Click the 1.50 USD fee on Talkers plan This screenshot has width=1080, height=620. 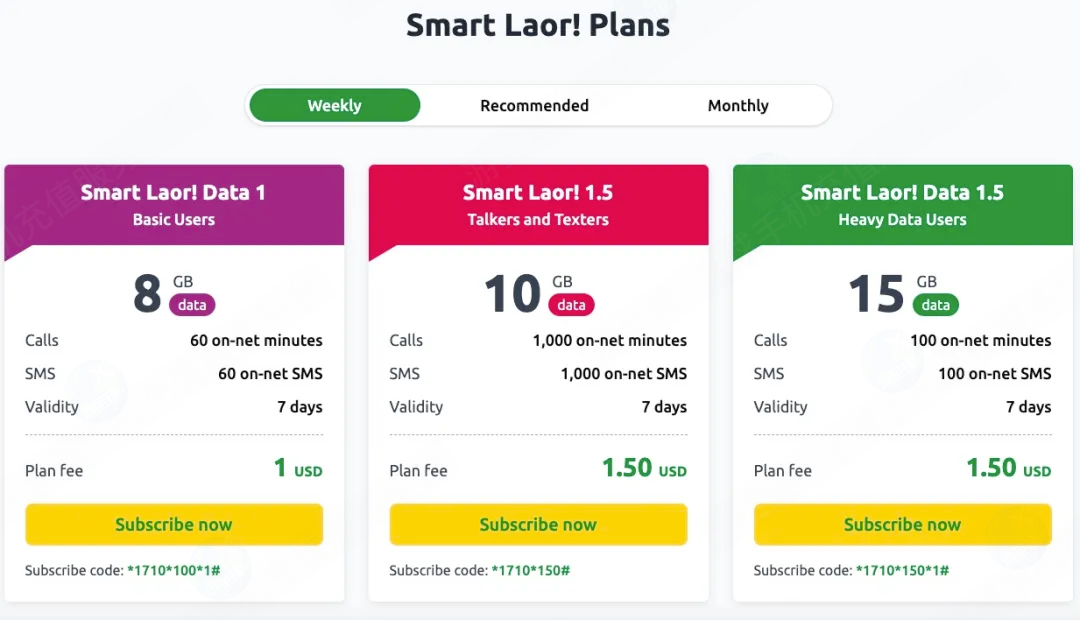tap(644, 468)
